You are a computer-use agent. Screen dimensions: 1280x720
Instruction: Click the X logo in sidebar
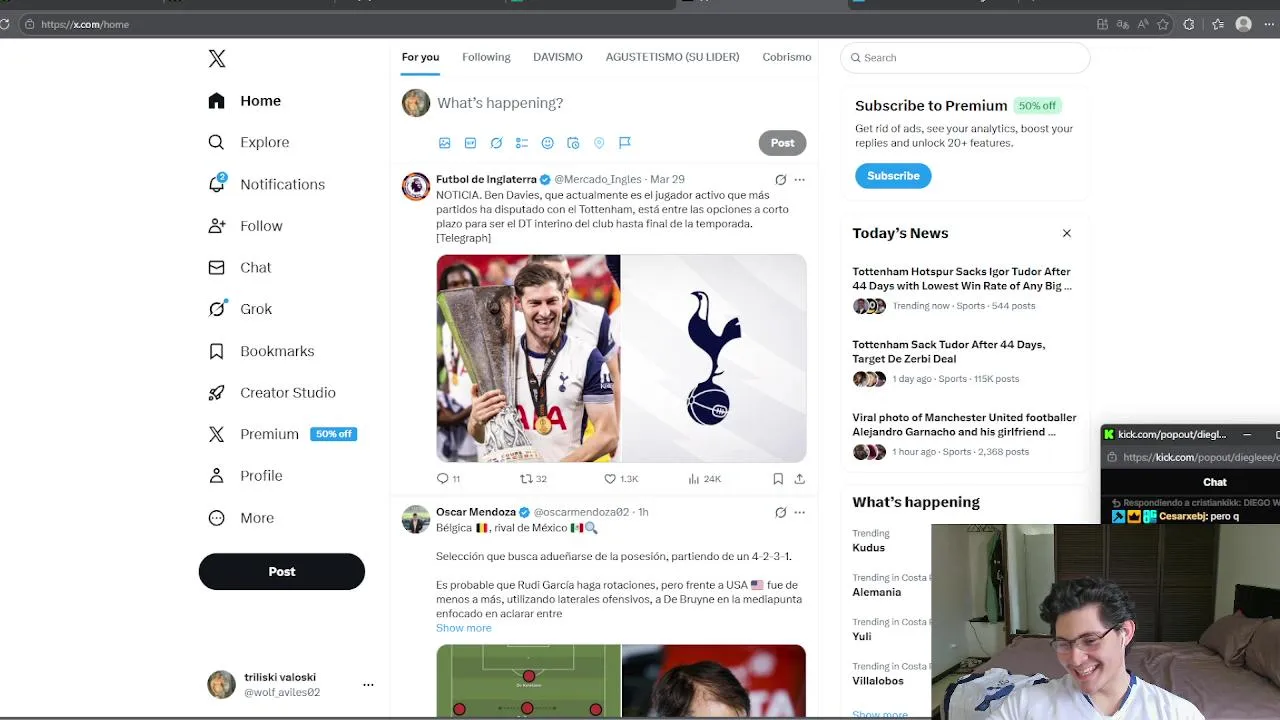[217, 58]
